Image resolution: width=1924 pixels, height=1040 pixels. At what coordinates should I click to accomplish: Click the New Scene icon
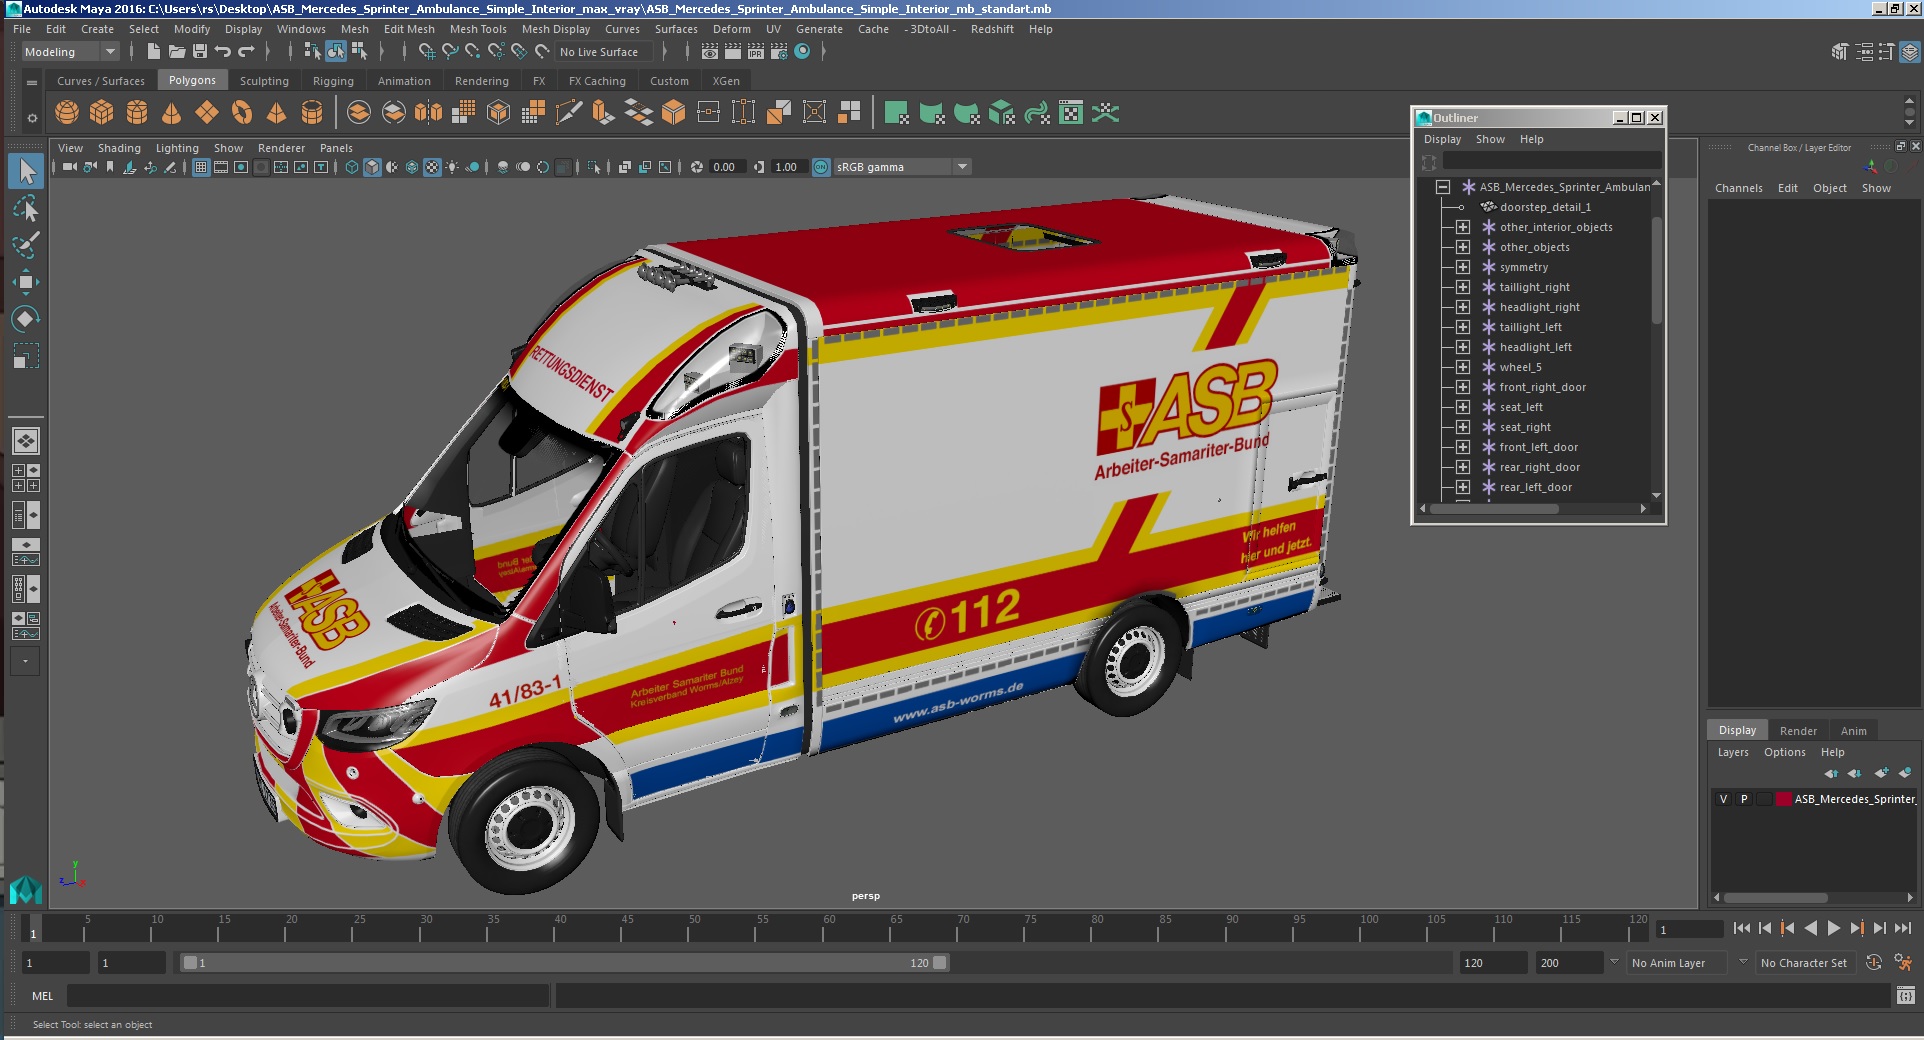coord(154,51)
